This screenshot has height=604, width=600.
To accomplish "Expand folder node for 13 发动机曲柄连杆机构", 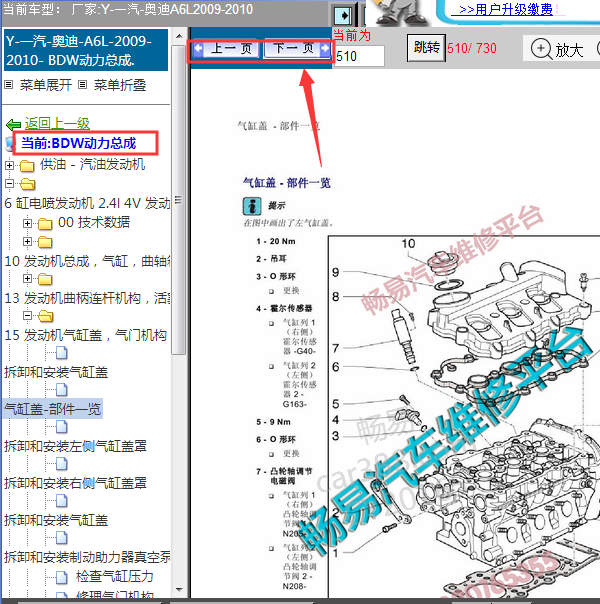I will click(x=27, y=278).
